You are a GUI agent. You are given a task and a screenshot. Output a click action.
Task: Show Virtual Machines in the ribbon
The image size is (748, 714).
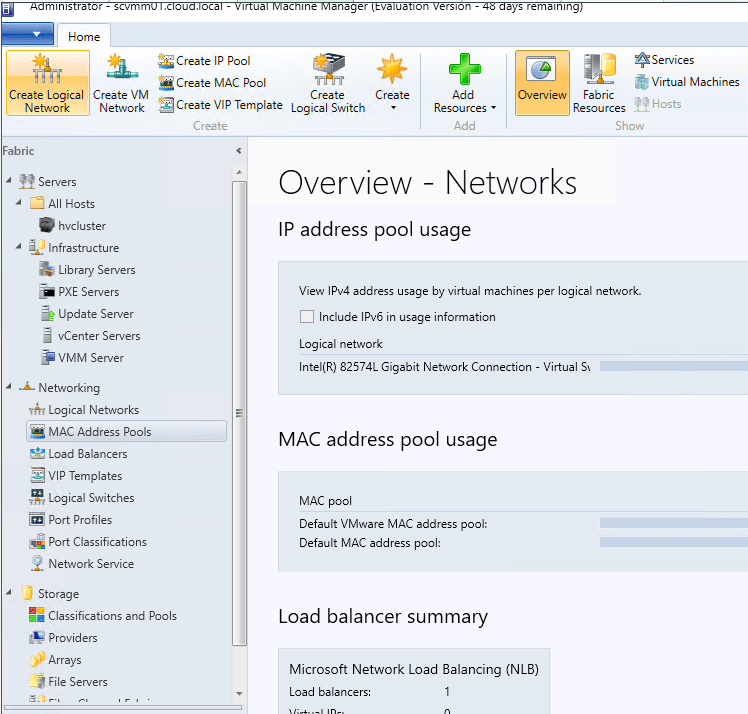coord(687,82)
